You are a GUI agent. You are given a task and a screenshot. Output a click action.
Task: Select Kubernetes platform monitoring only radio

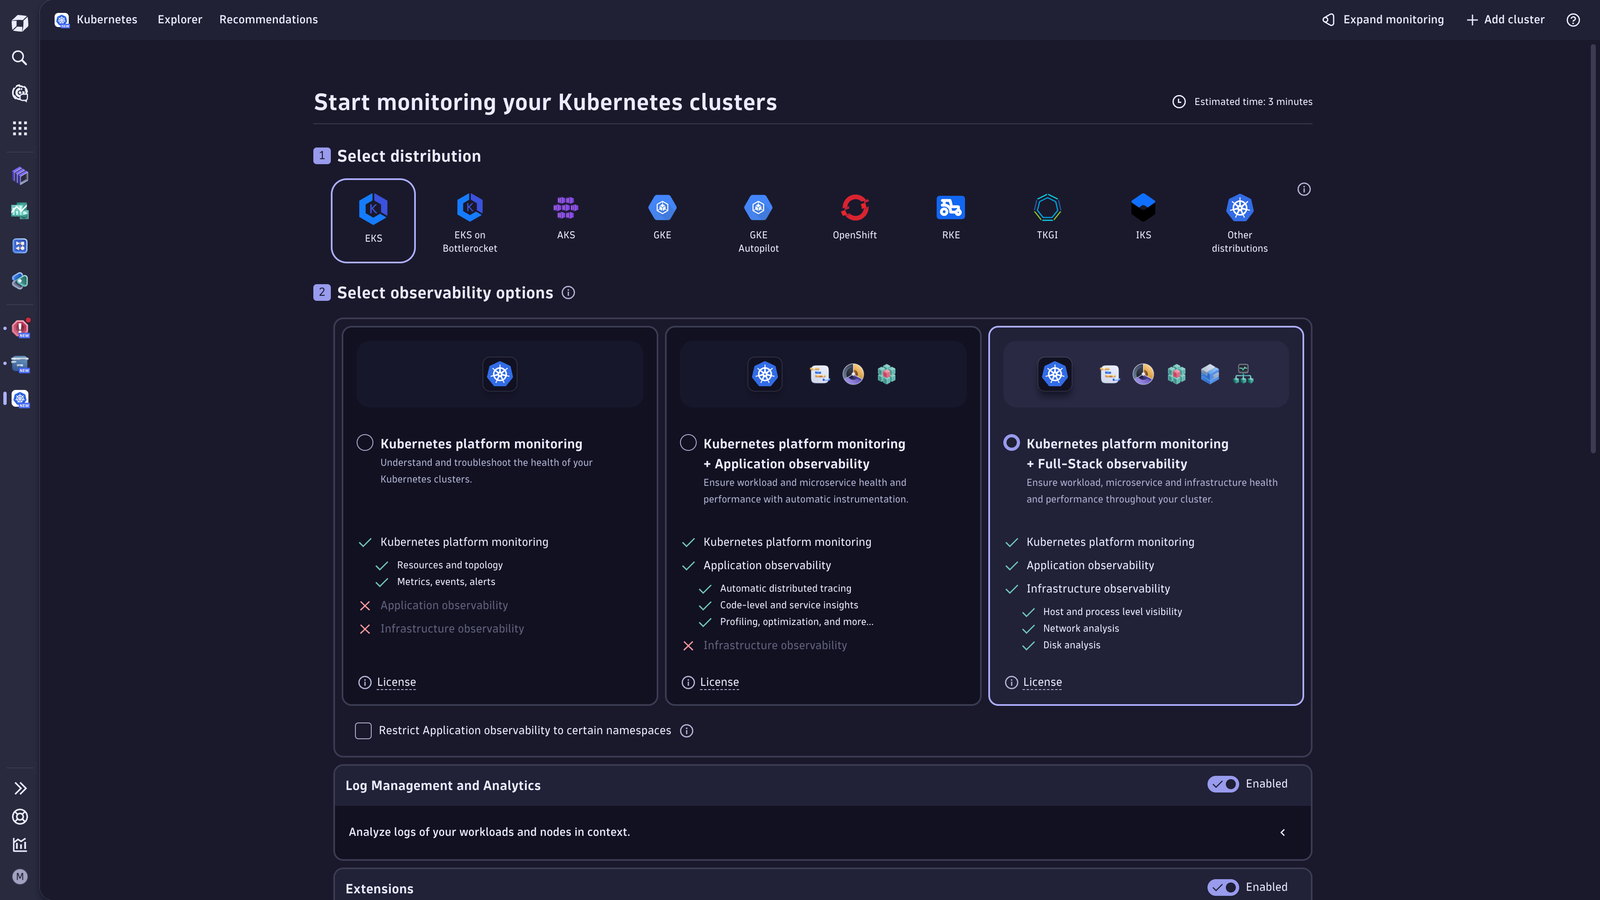coord(365,443)
